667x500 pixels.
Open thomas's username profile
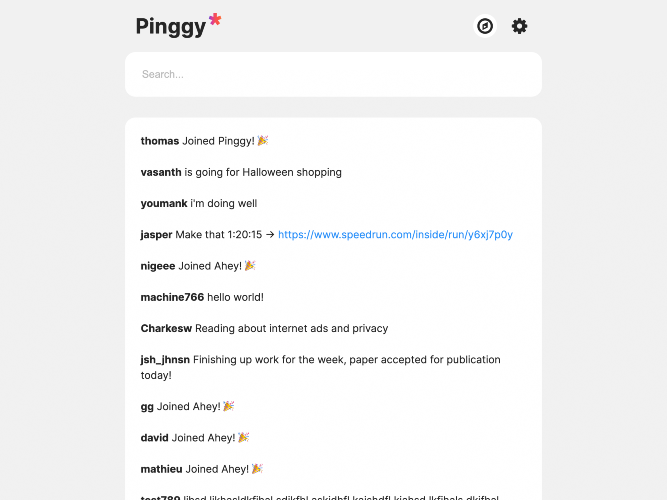(x=160, y=141)
